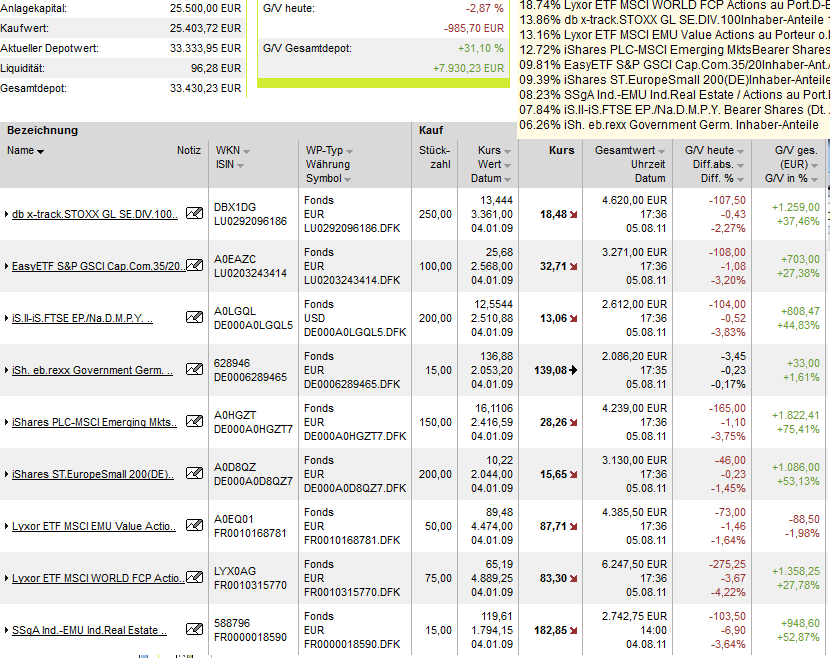
Task: Sort by purchase Kurs arrow in Kauf
Action: coord(508,152)
